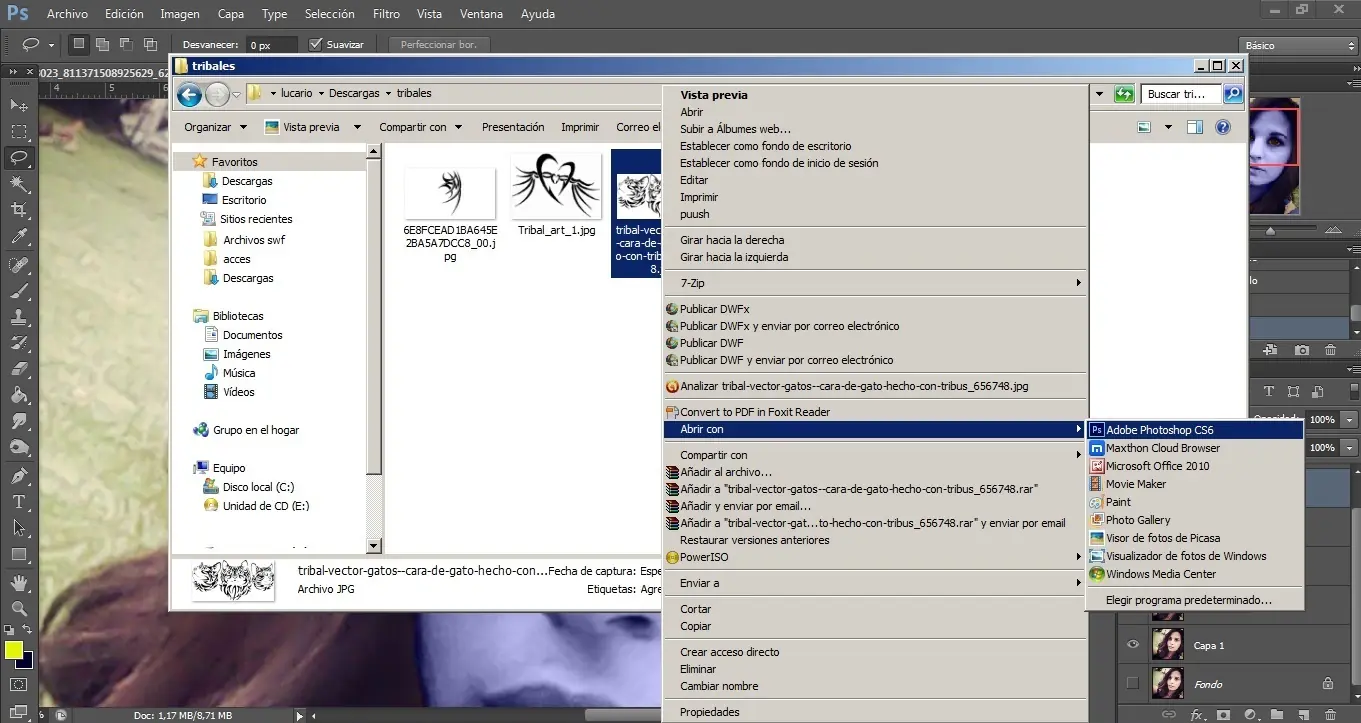Click the Imprimir button in Explorer toolbar

click(x=580, y=127)
